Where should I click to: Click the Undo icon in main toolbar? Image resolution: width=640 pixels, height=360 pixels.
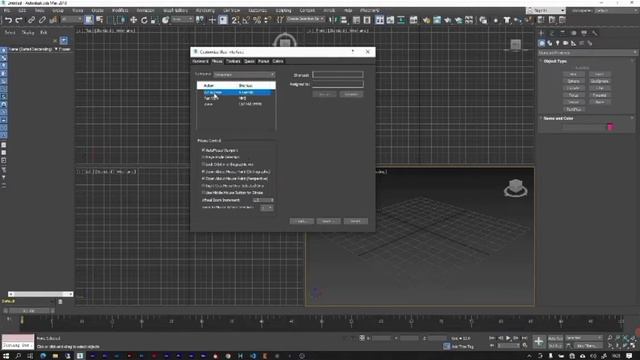tap(8, 20)
